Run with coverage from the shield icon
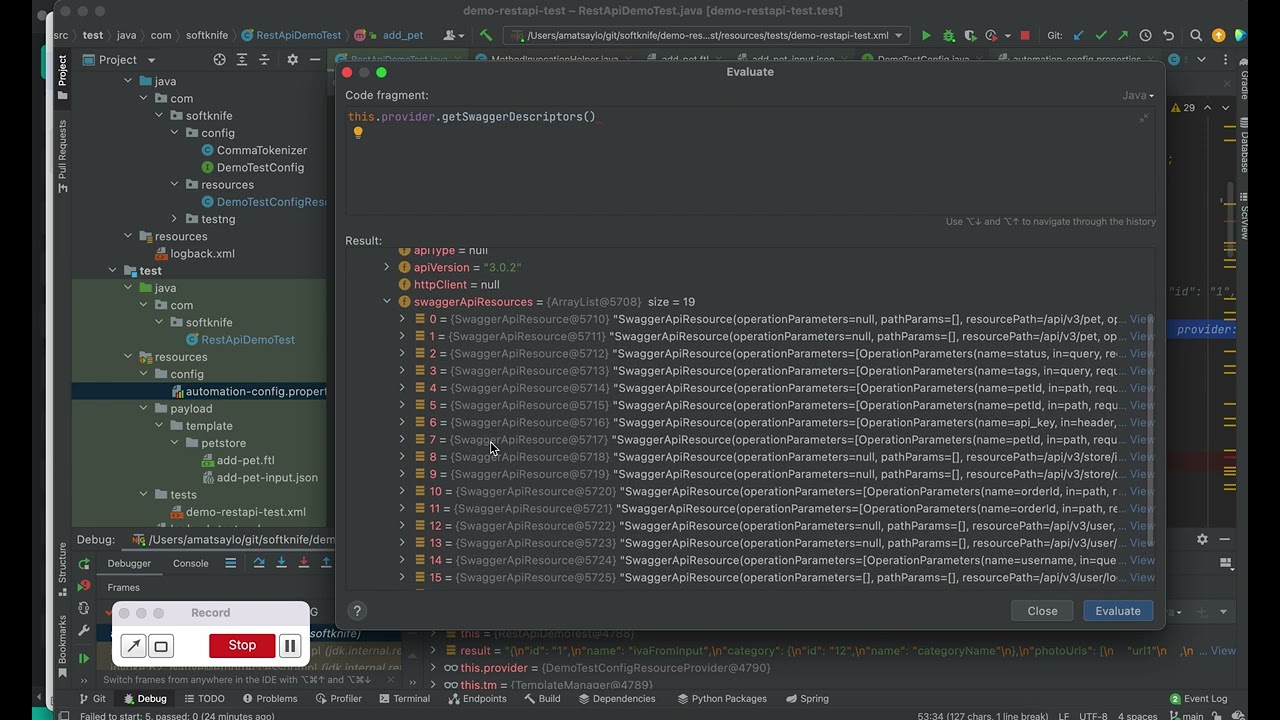 [970, 35]
